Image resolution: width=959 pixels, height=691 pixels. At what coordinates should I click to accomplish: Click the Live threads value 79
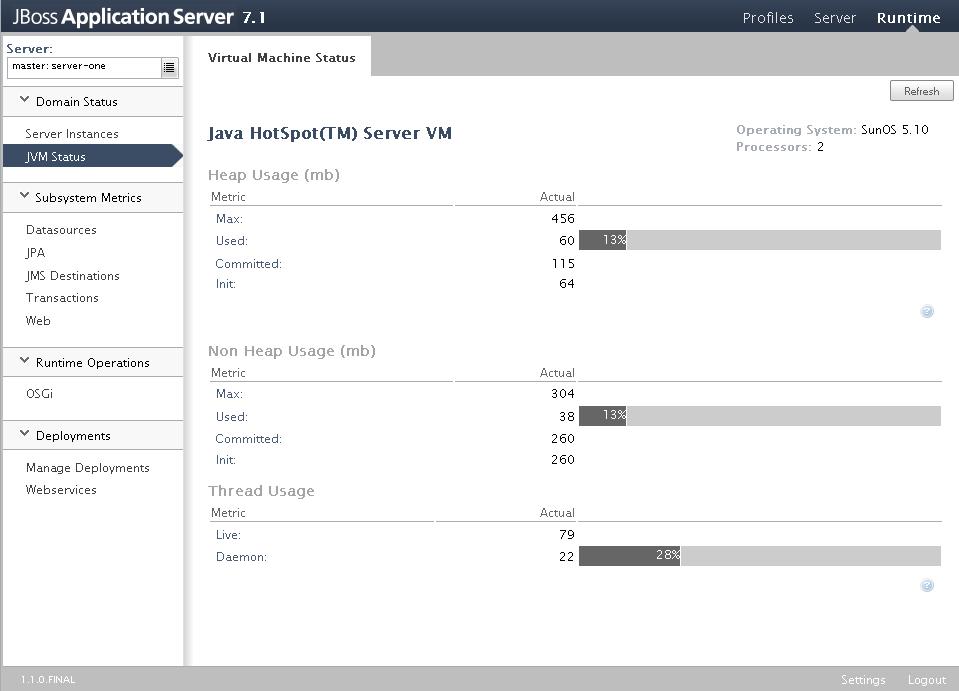567,534
